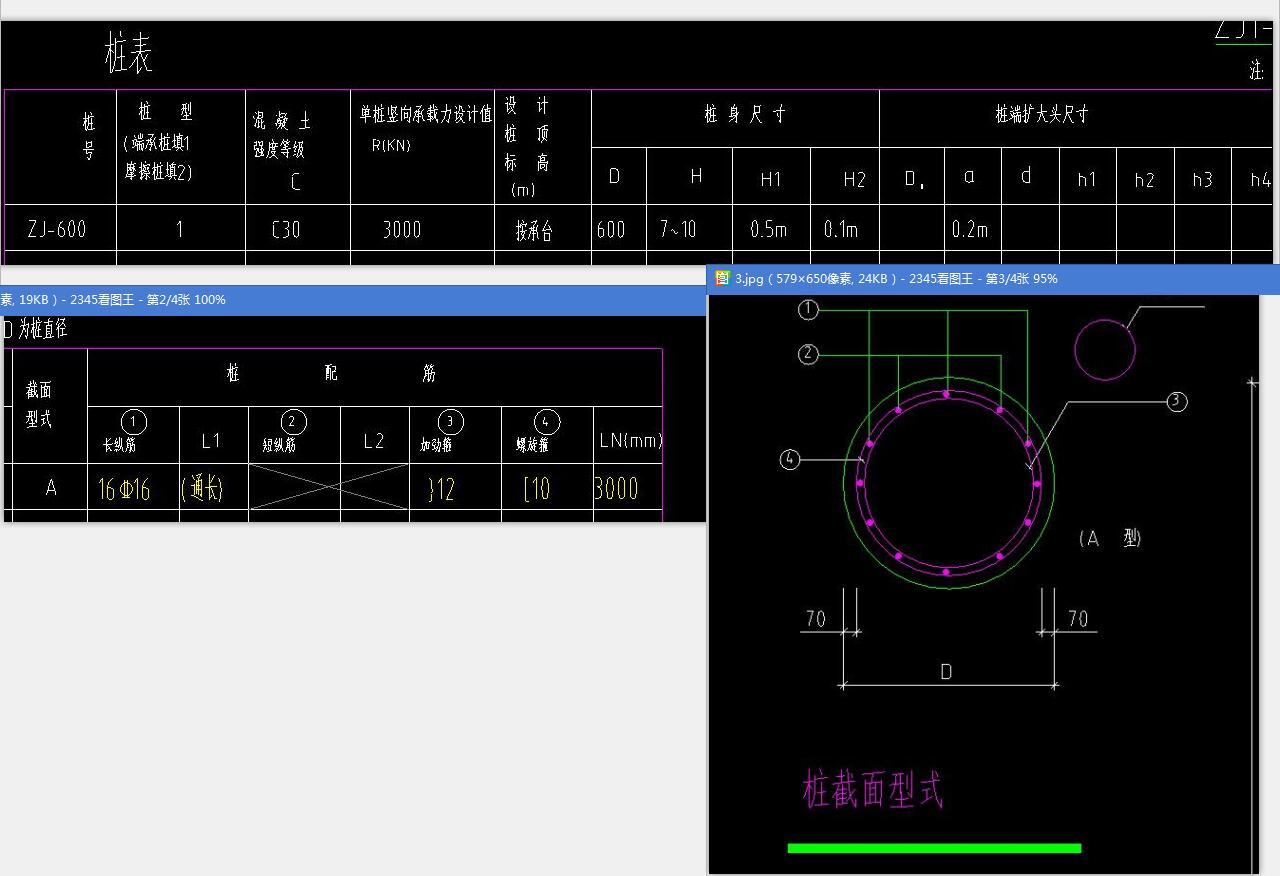Image resolution: width=1280 pixels, height=876 pixels.
Task: Click the D dimension label below the pile
Action: pos(946,672)
